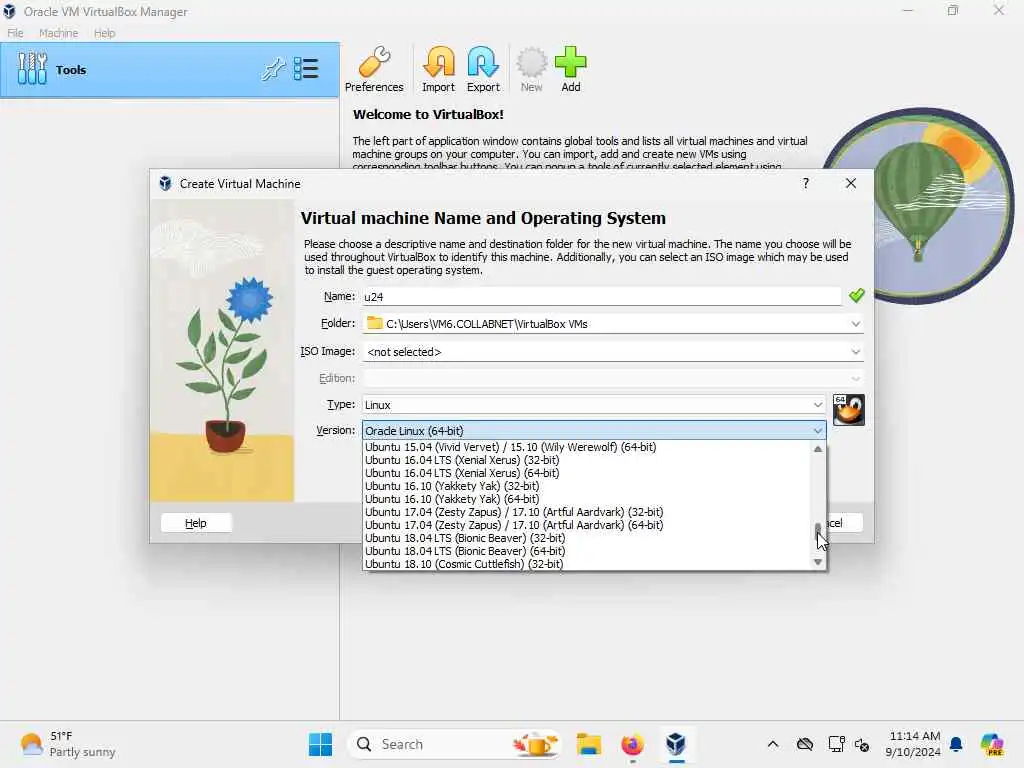Open Firefox from the taskbar
Viewport: 1024px width, 768px height.
[632, 744]
